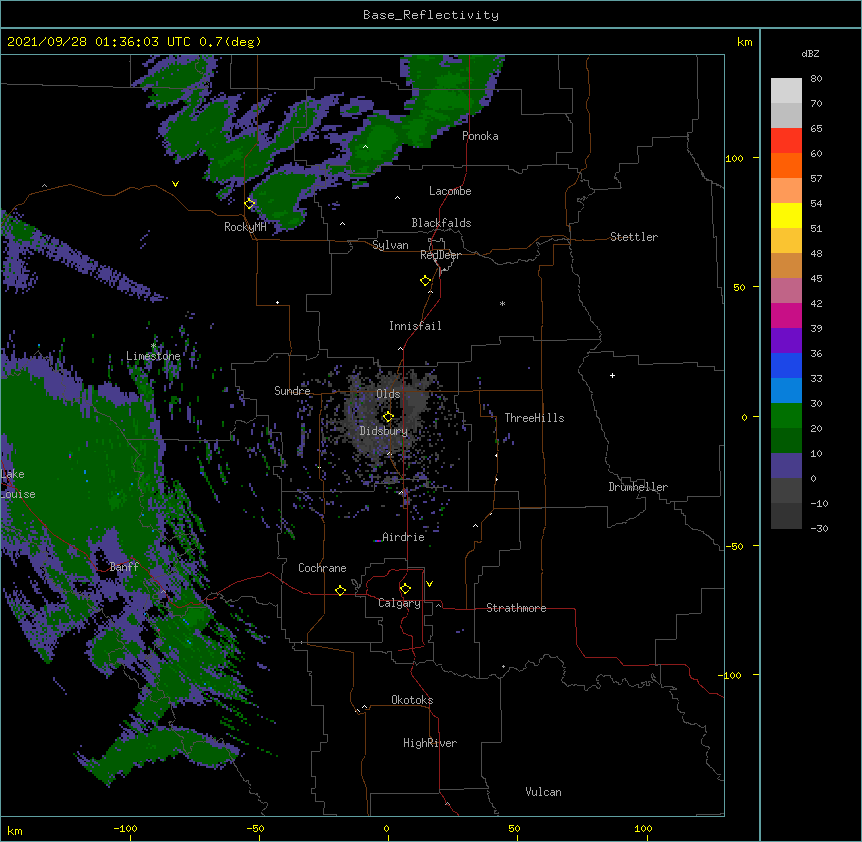Click the Cochrane label
This screenshot has width=862, height=842.
[x=322, y=568]
